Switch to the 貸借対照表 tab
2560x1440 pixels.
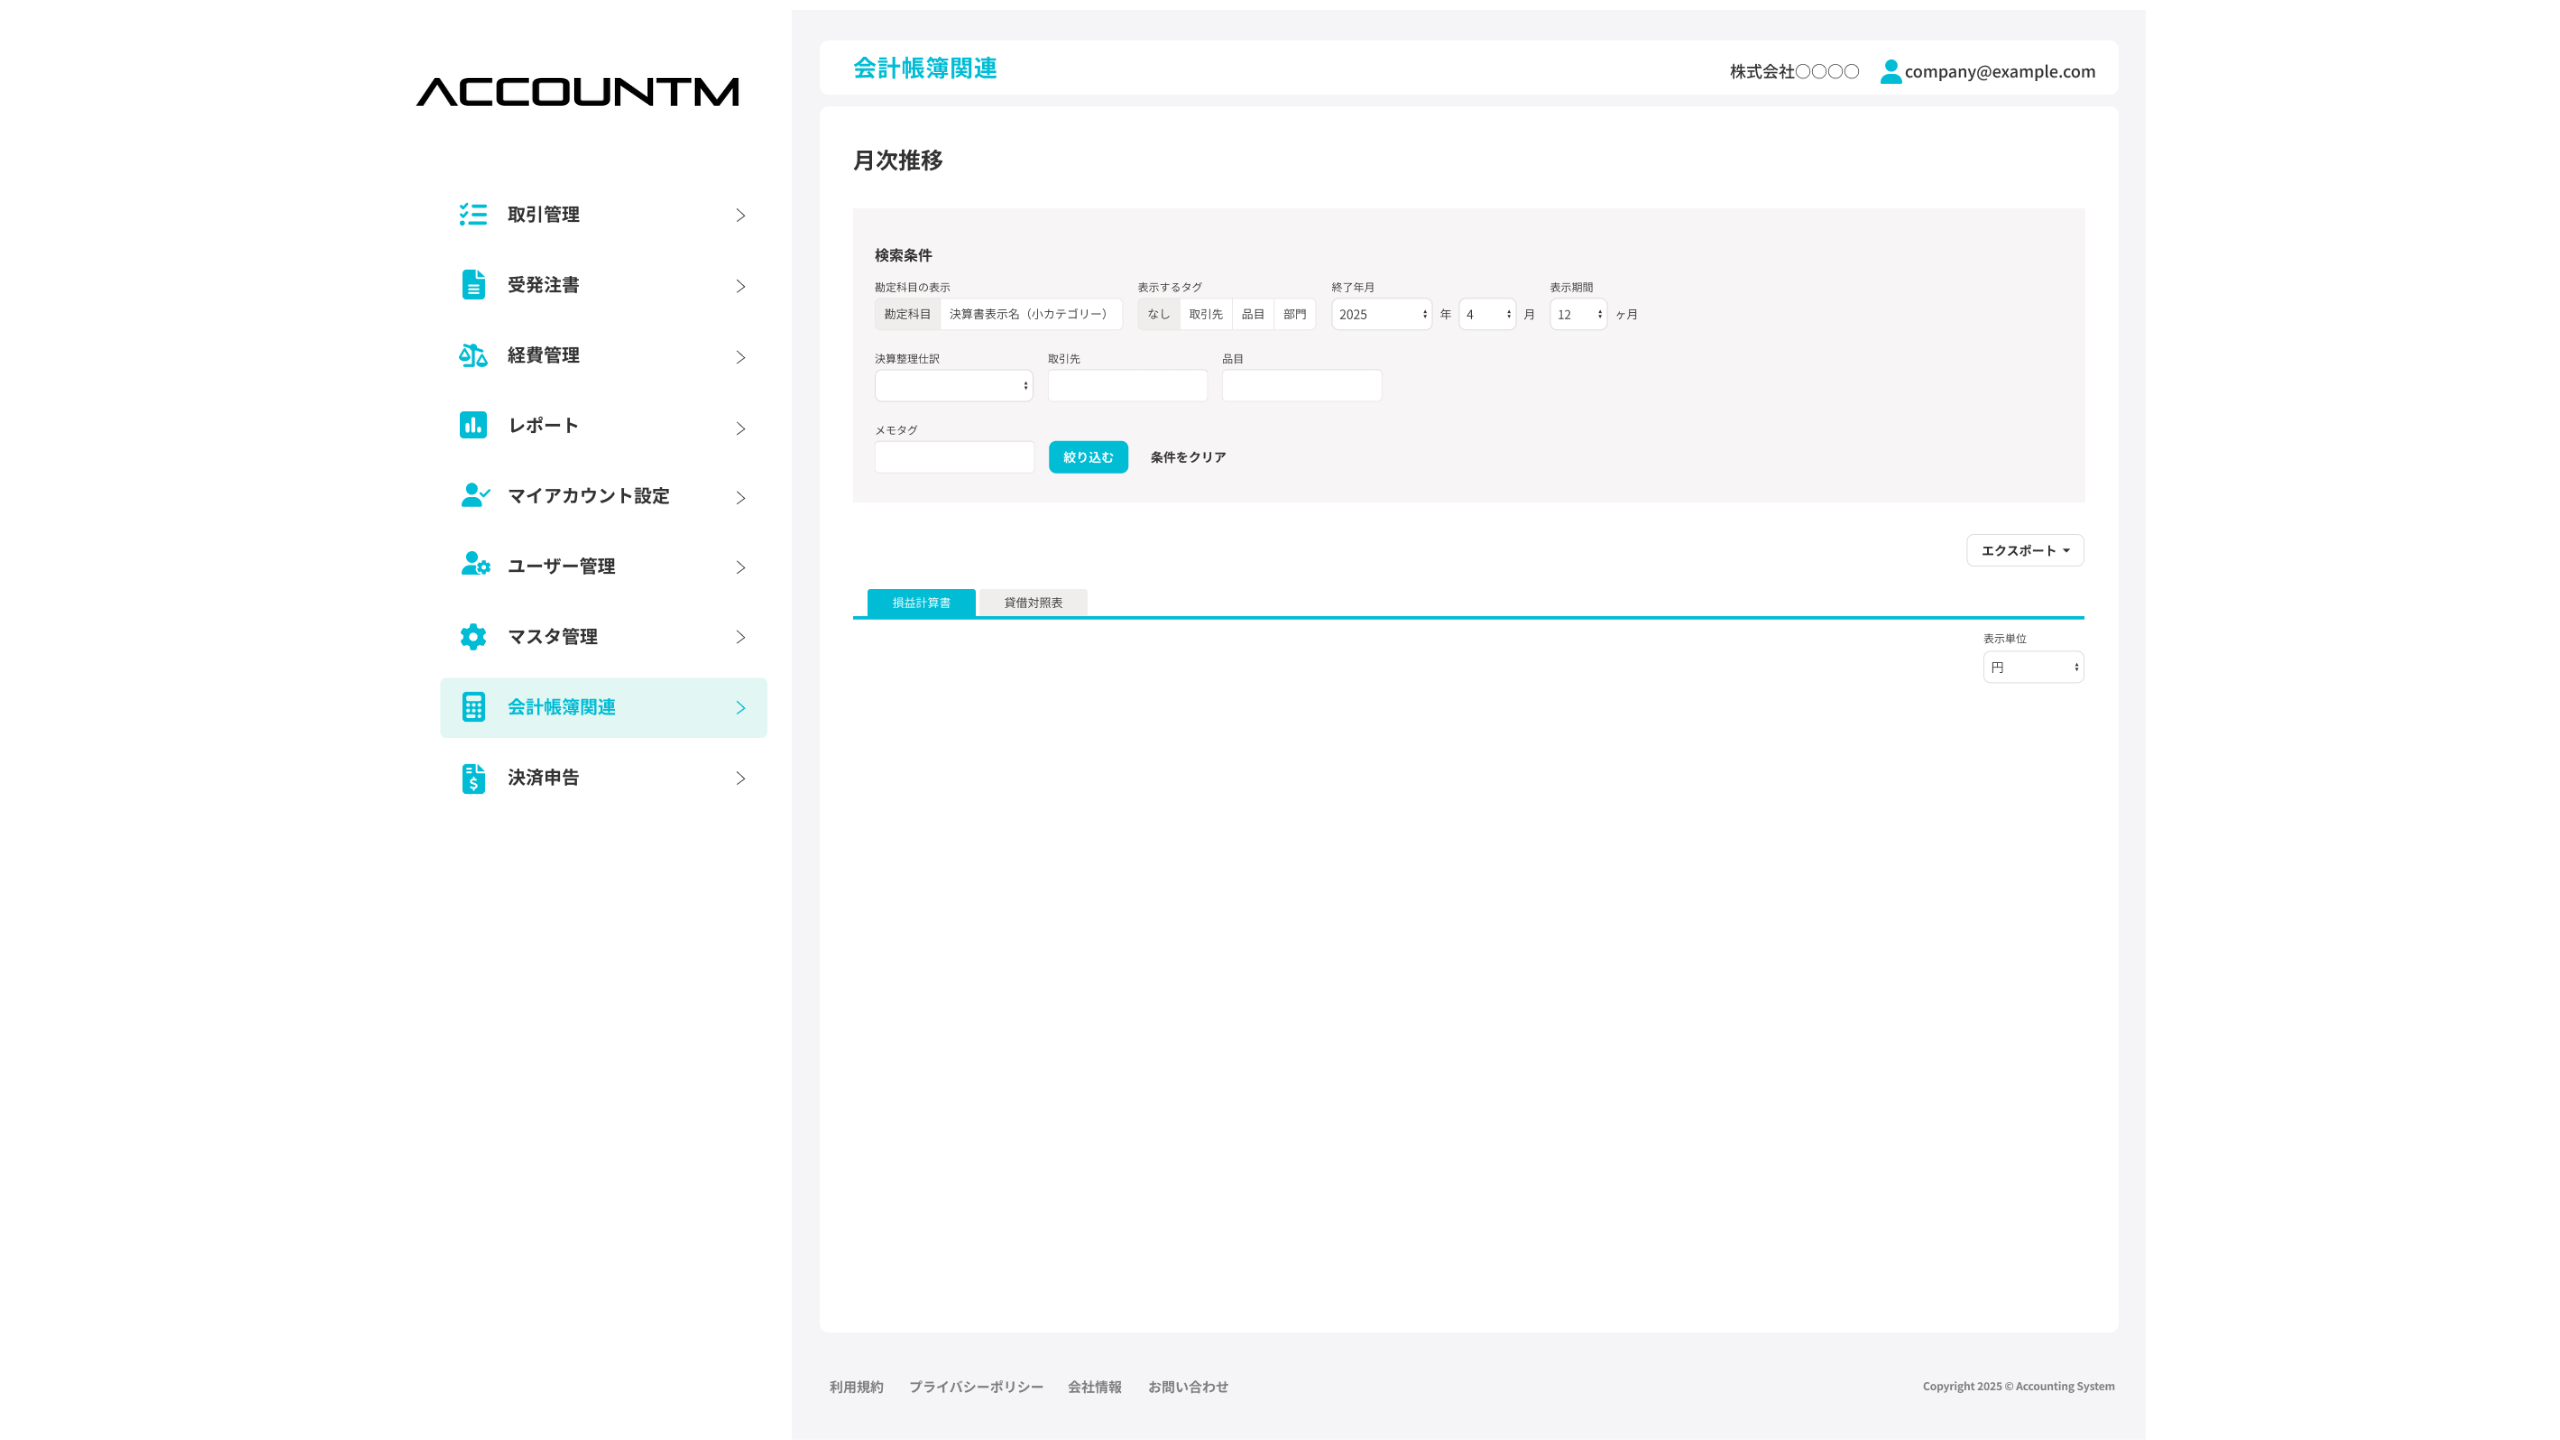click(x=1033, y=602)
